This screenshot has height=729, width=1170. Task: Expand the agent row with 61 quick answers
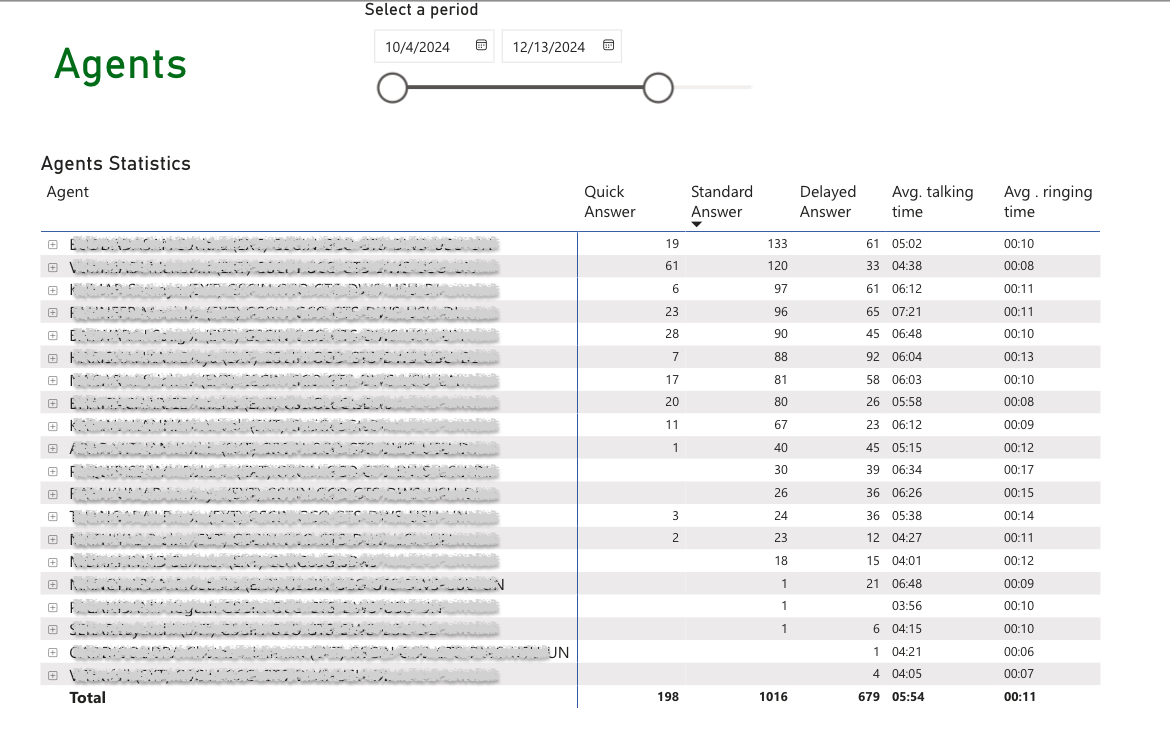point(52,267)
